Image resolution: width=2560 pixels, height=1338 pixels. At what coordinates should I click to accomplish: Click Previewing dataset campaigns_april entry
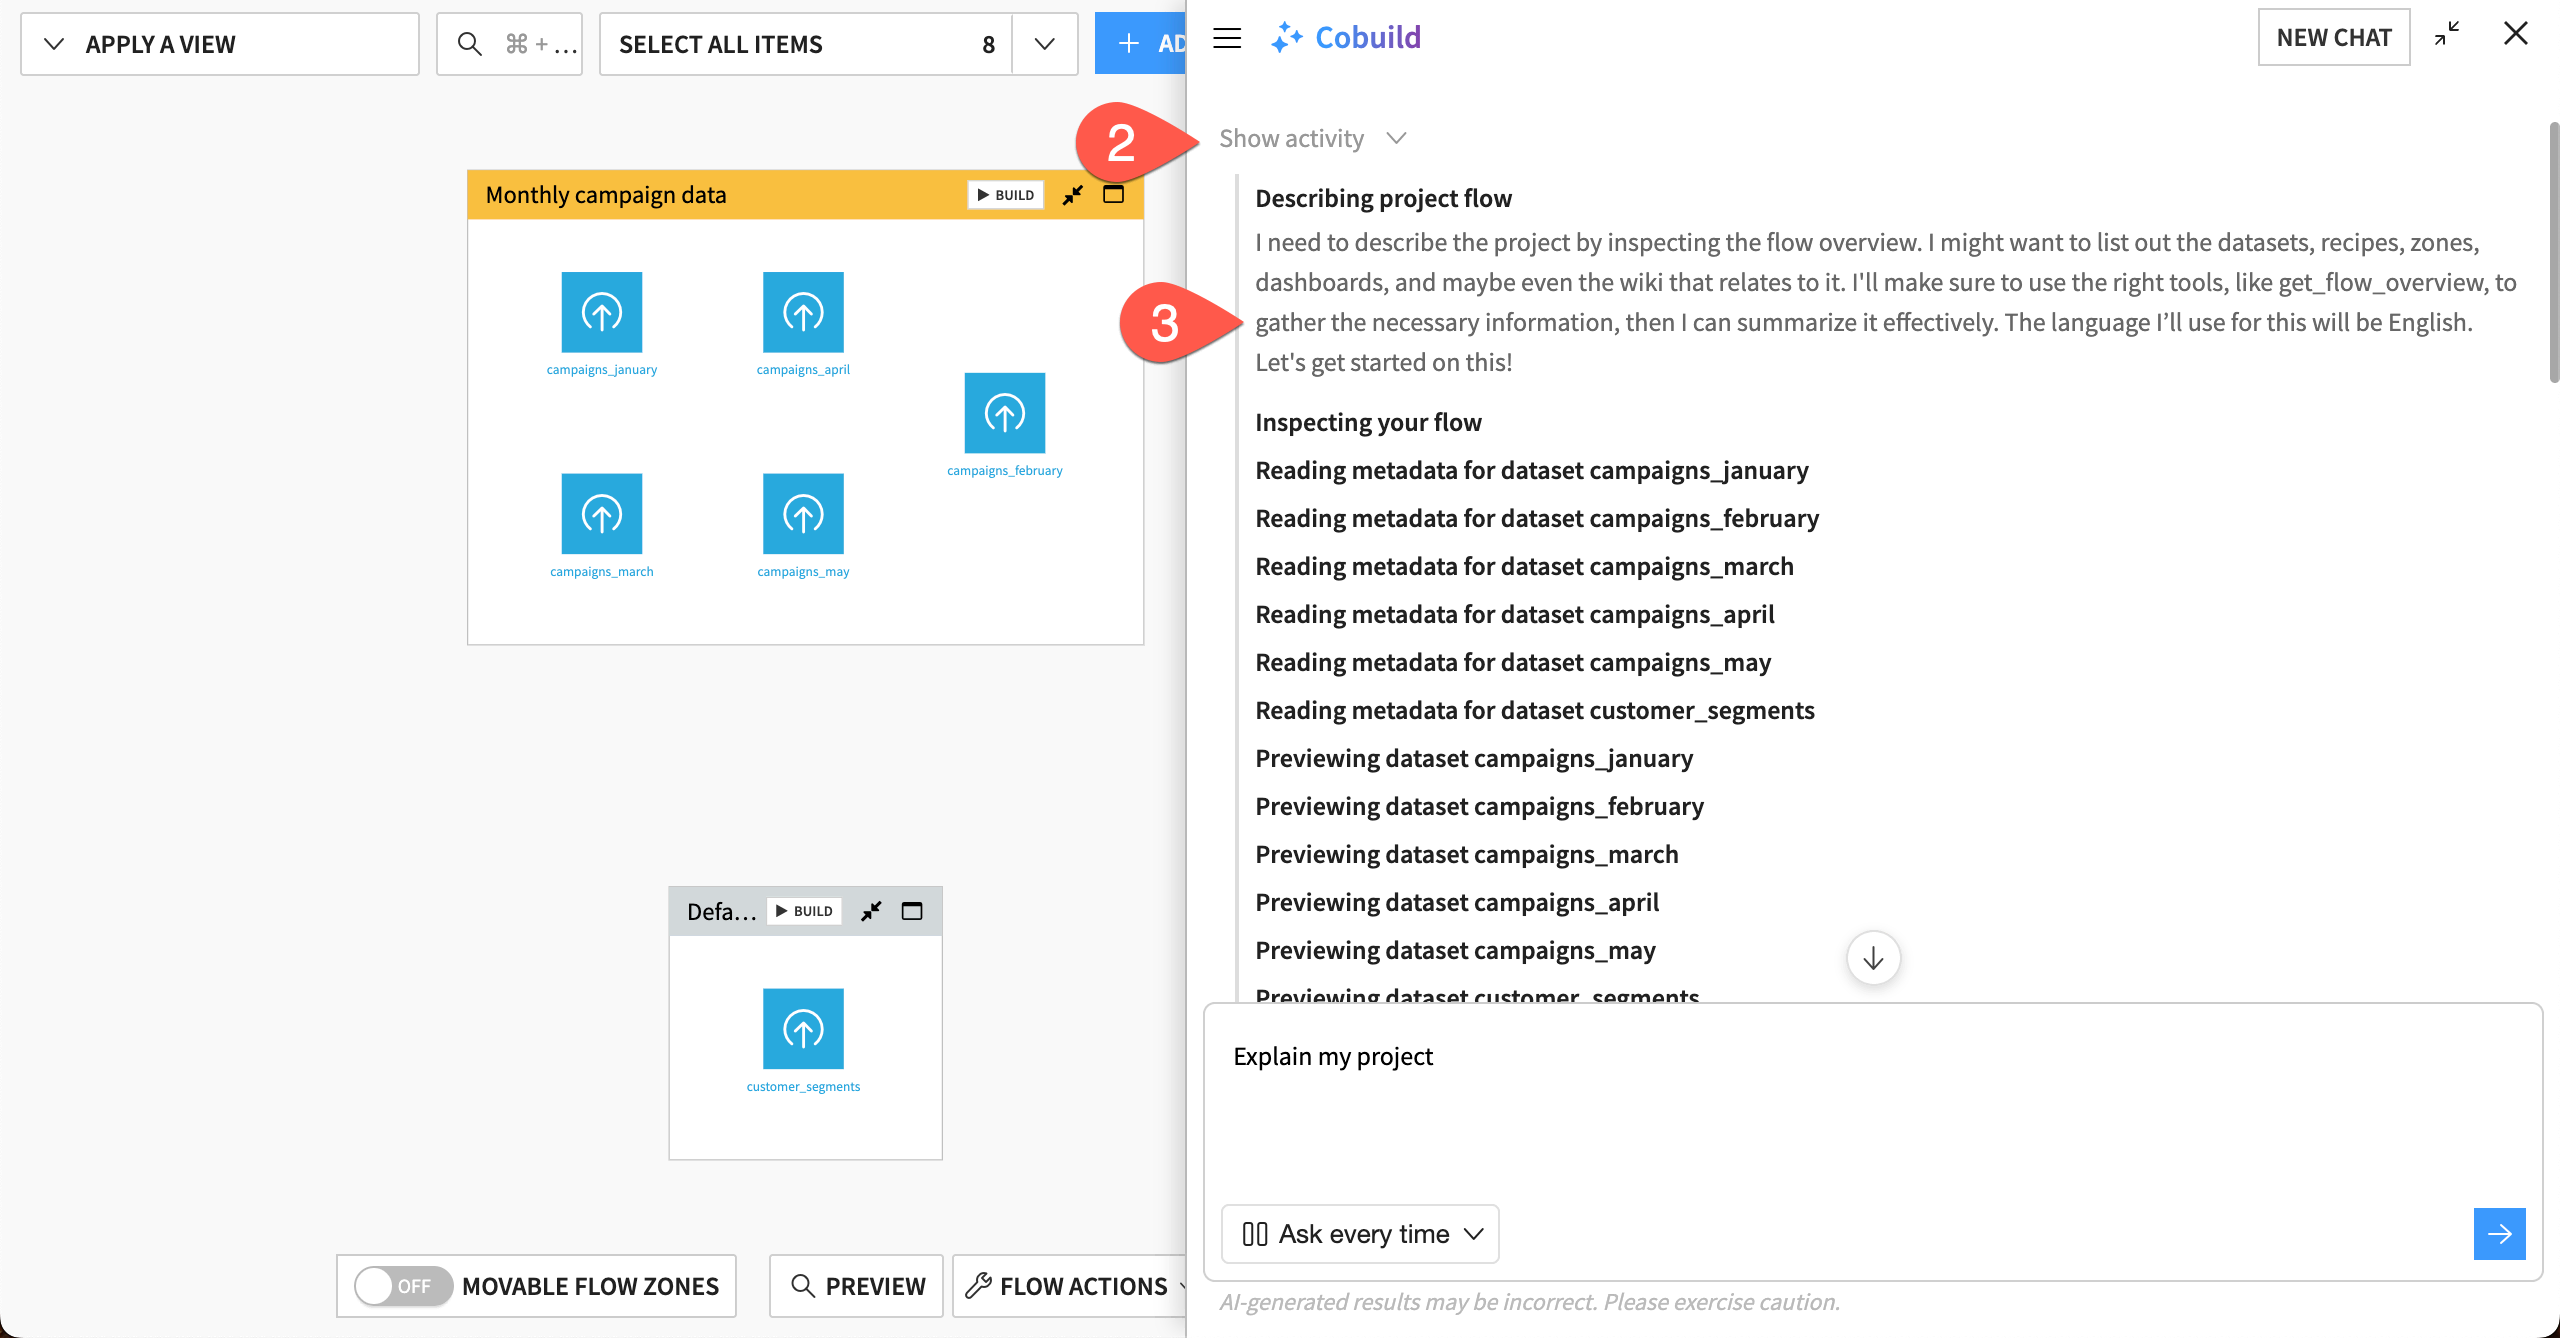pos(1457,902)
